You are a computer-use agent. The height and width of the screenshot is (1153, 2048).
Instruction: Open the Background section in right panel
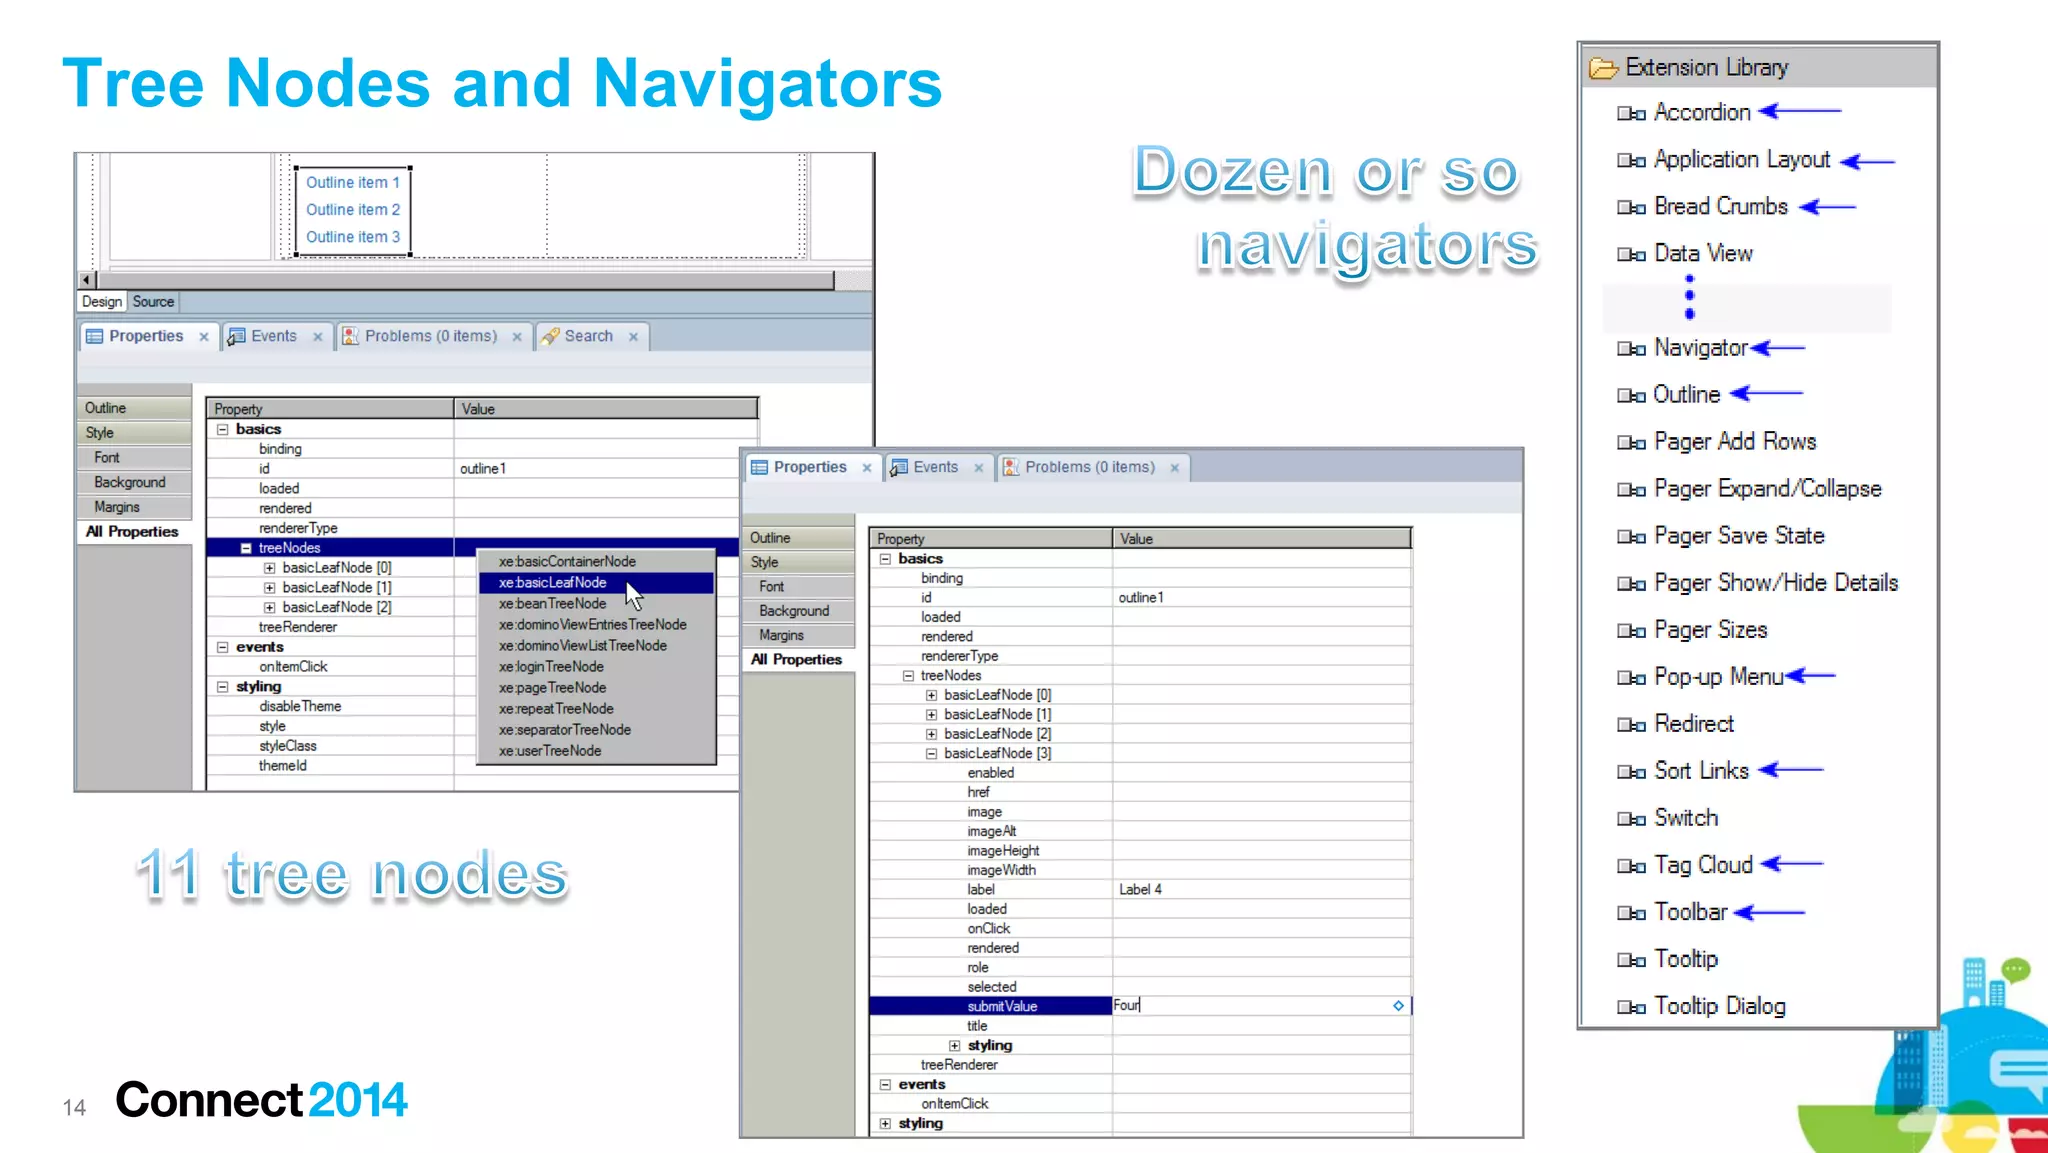799,610
